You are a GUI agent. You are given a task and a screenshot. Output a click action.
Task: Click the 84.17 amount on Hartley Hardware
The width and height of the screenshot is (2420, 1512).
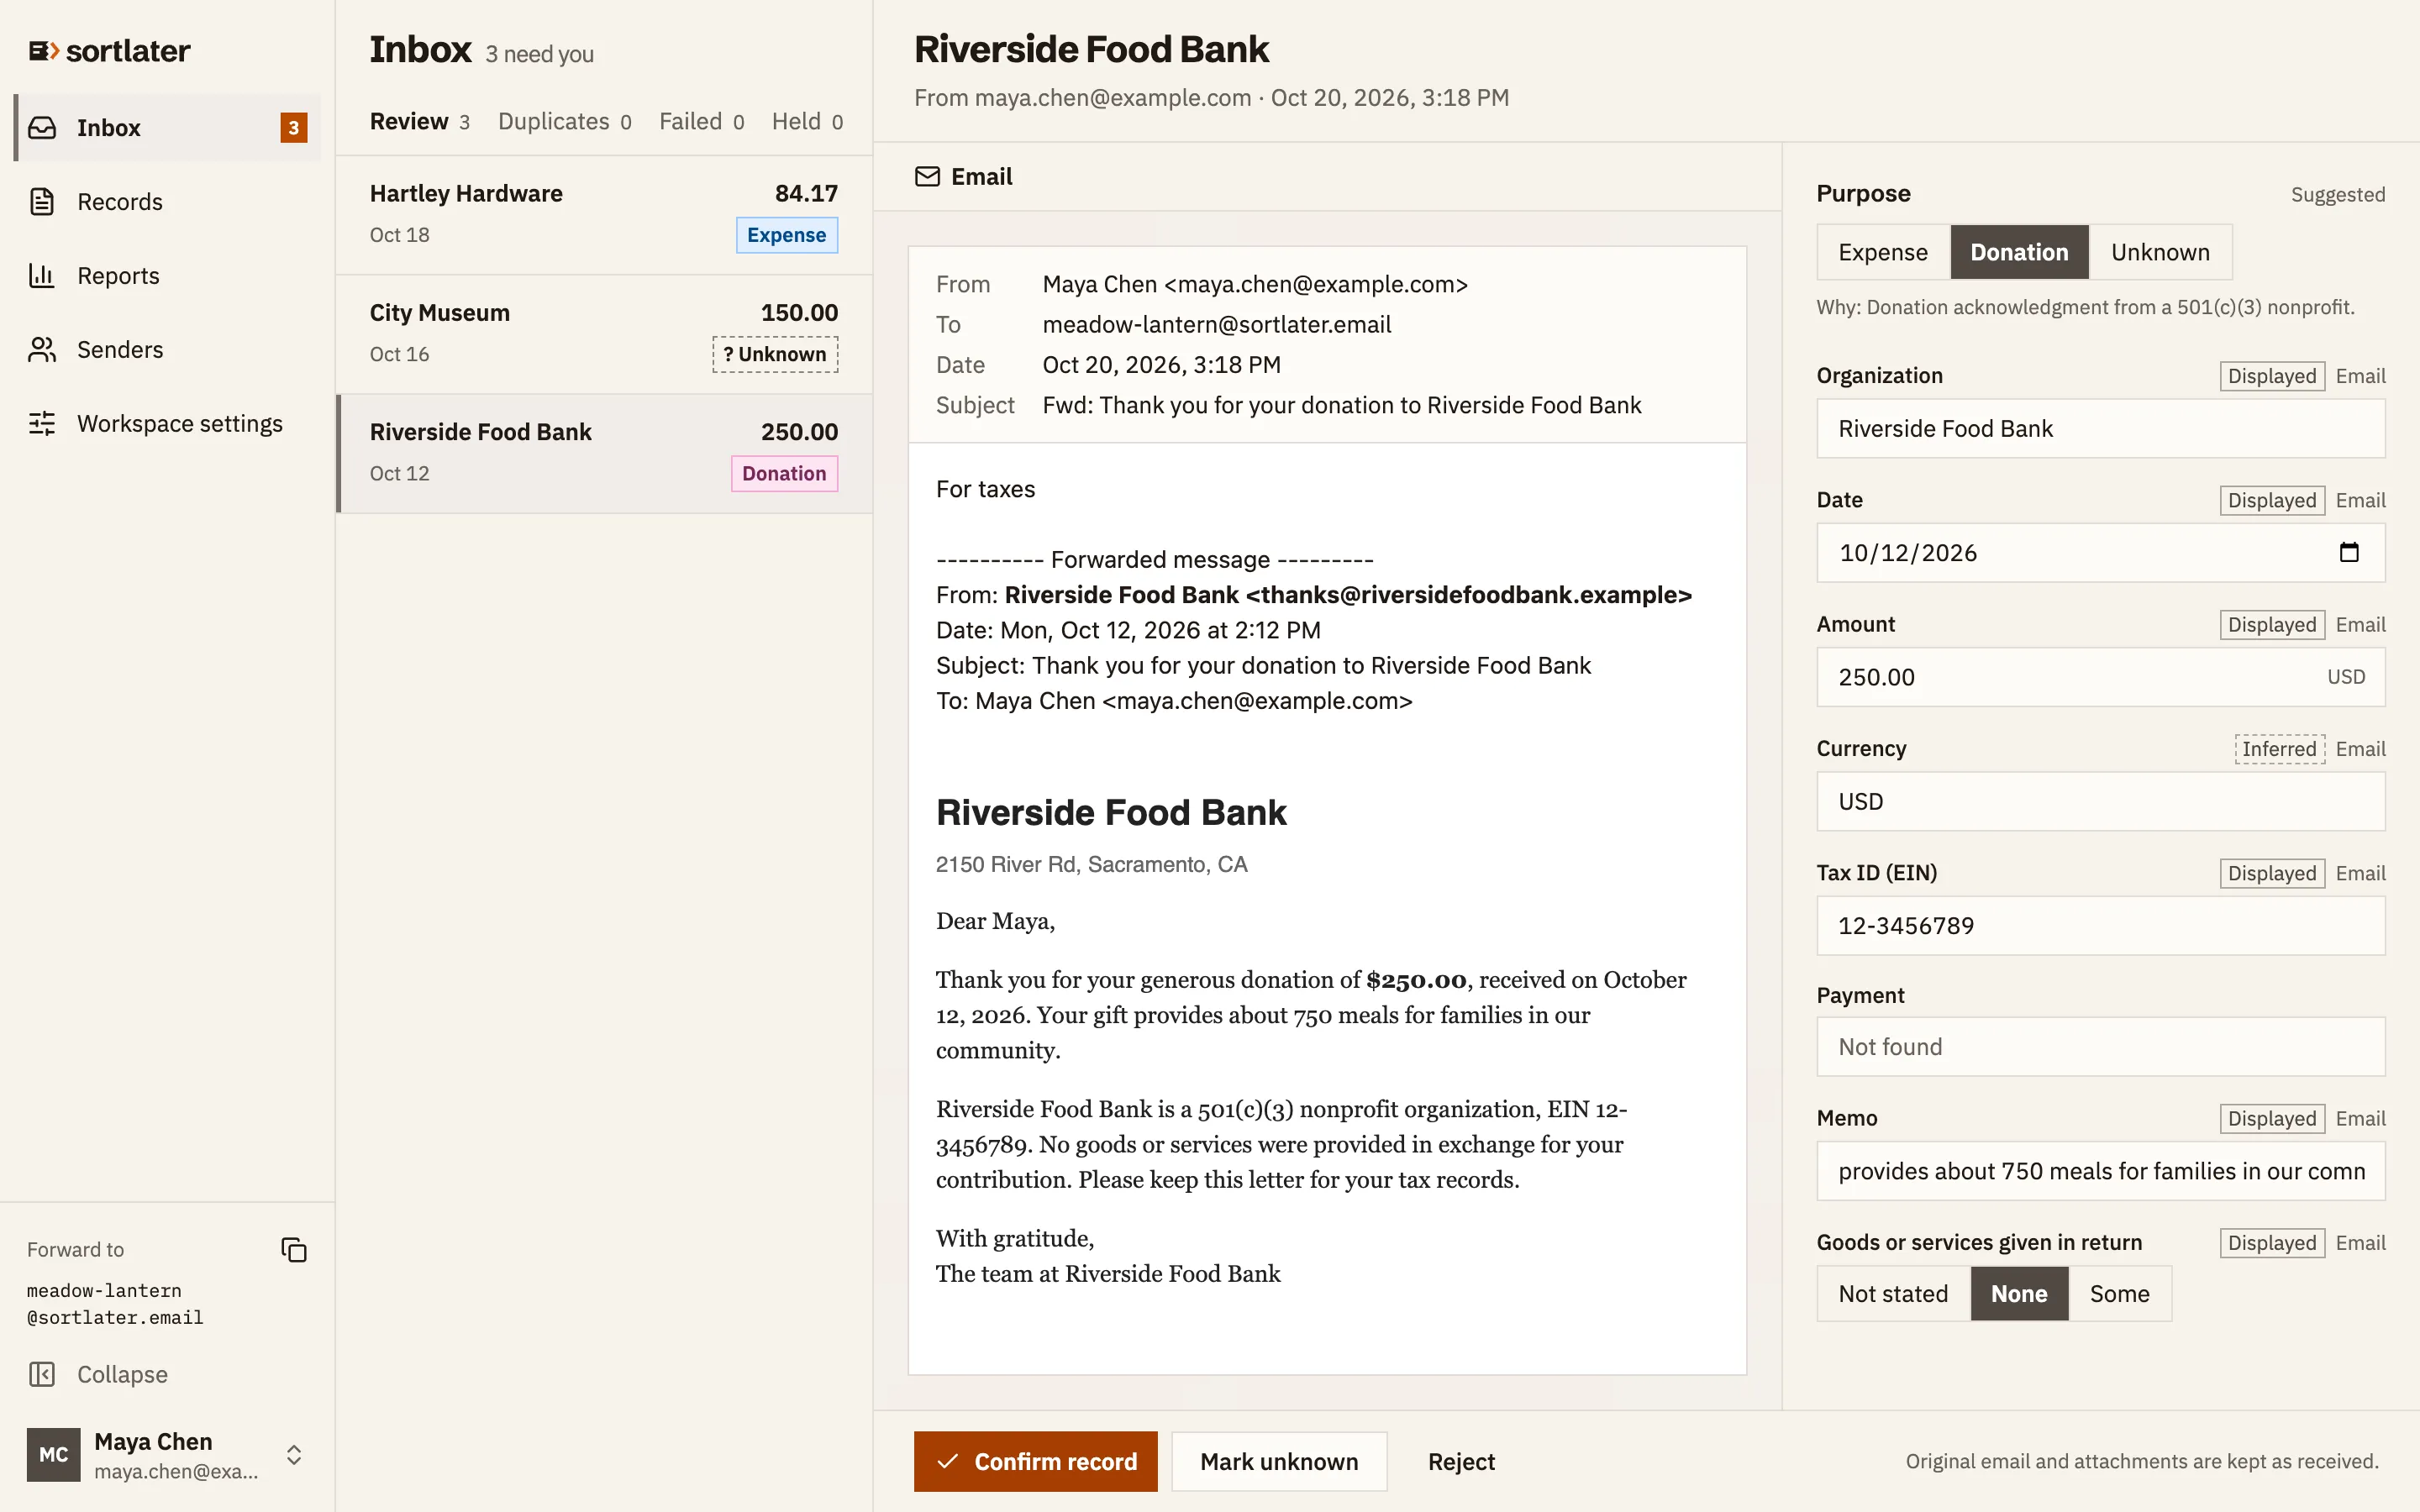click(x=806, y=193)
